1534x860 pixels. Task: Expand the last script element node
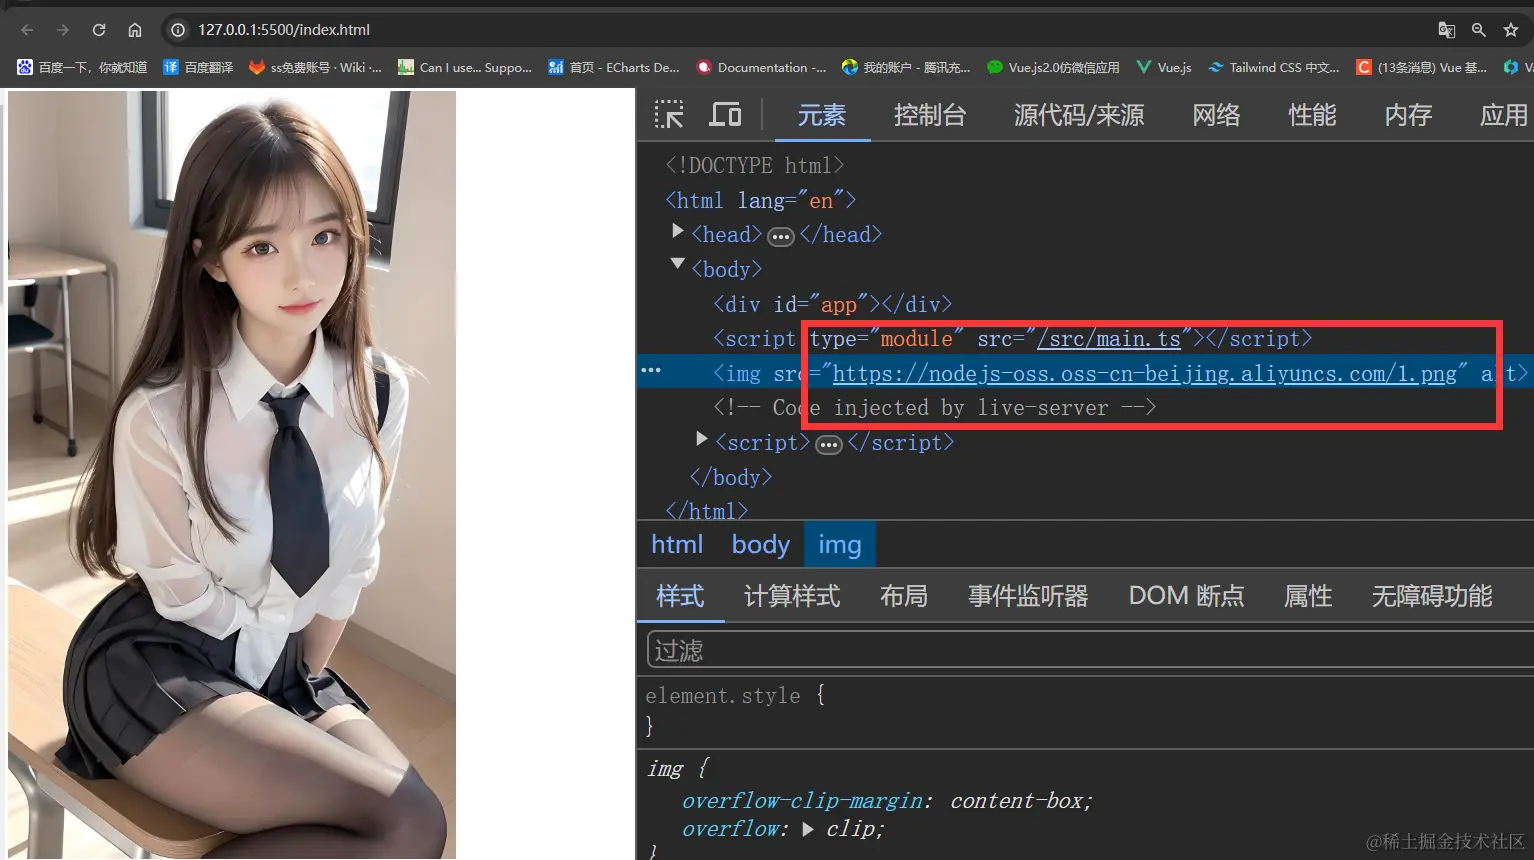(702, 440)
